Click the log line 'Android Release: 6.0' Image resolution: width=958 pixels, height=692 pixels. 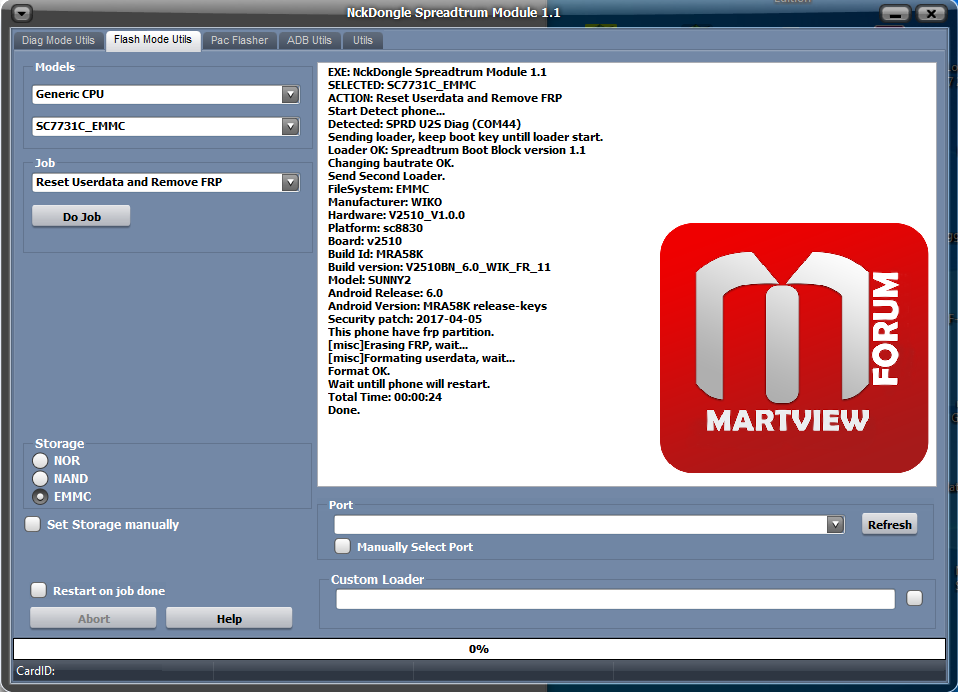(386, 293)
